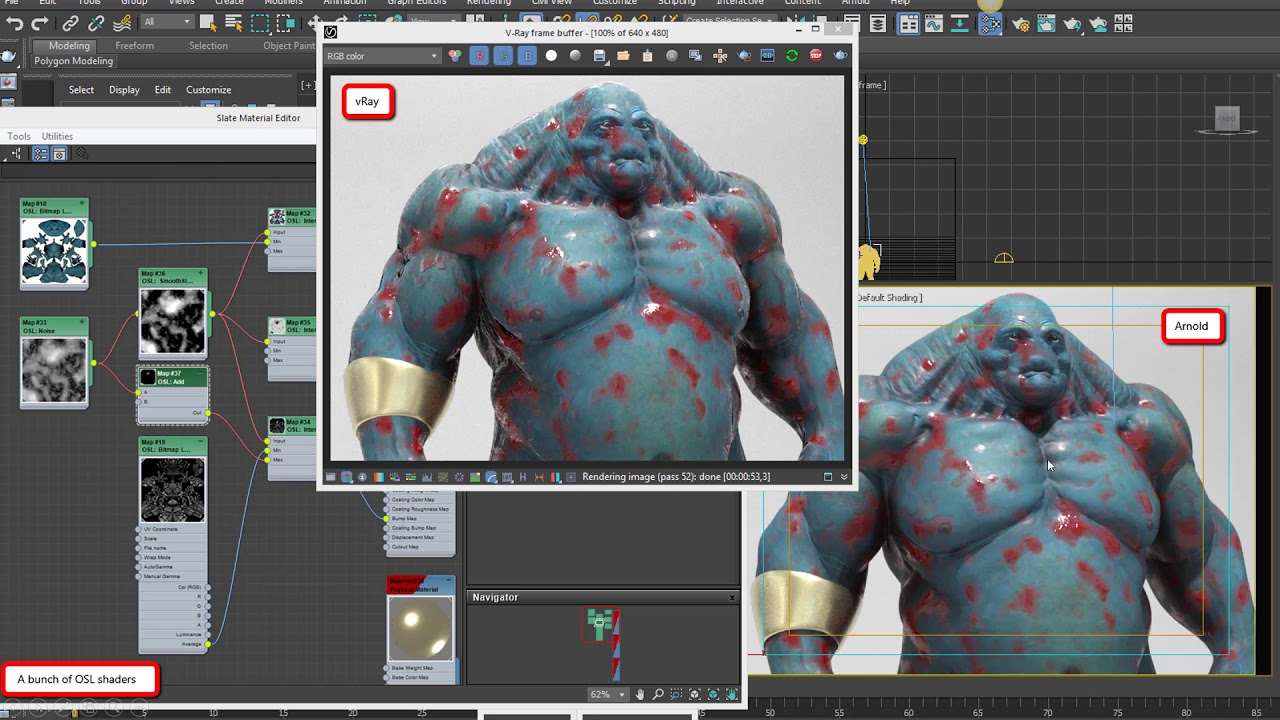Toggle the red channel in V-Ray buffer

click(479, 56)
